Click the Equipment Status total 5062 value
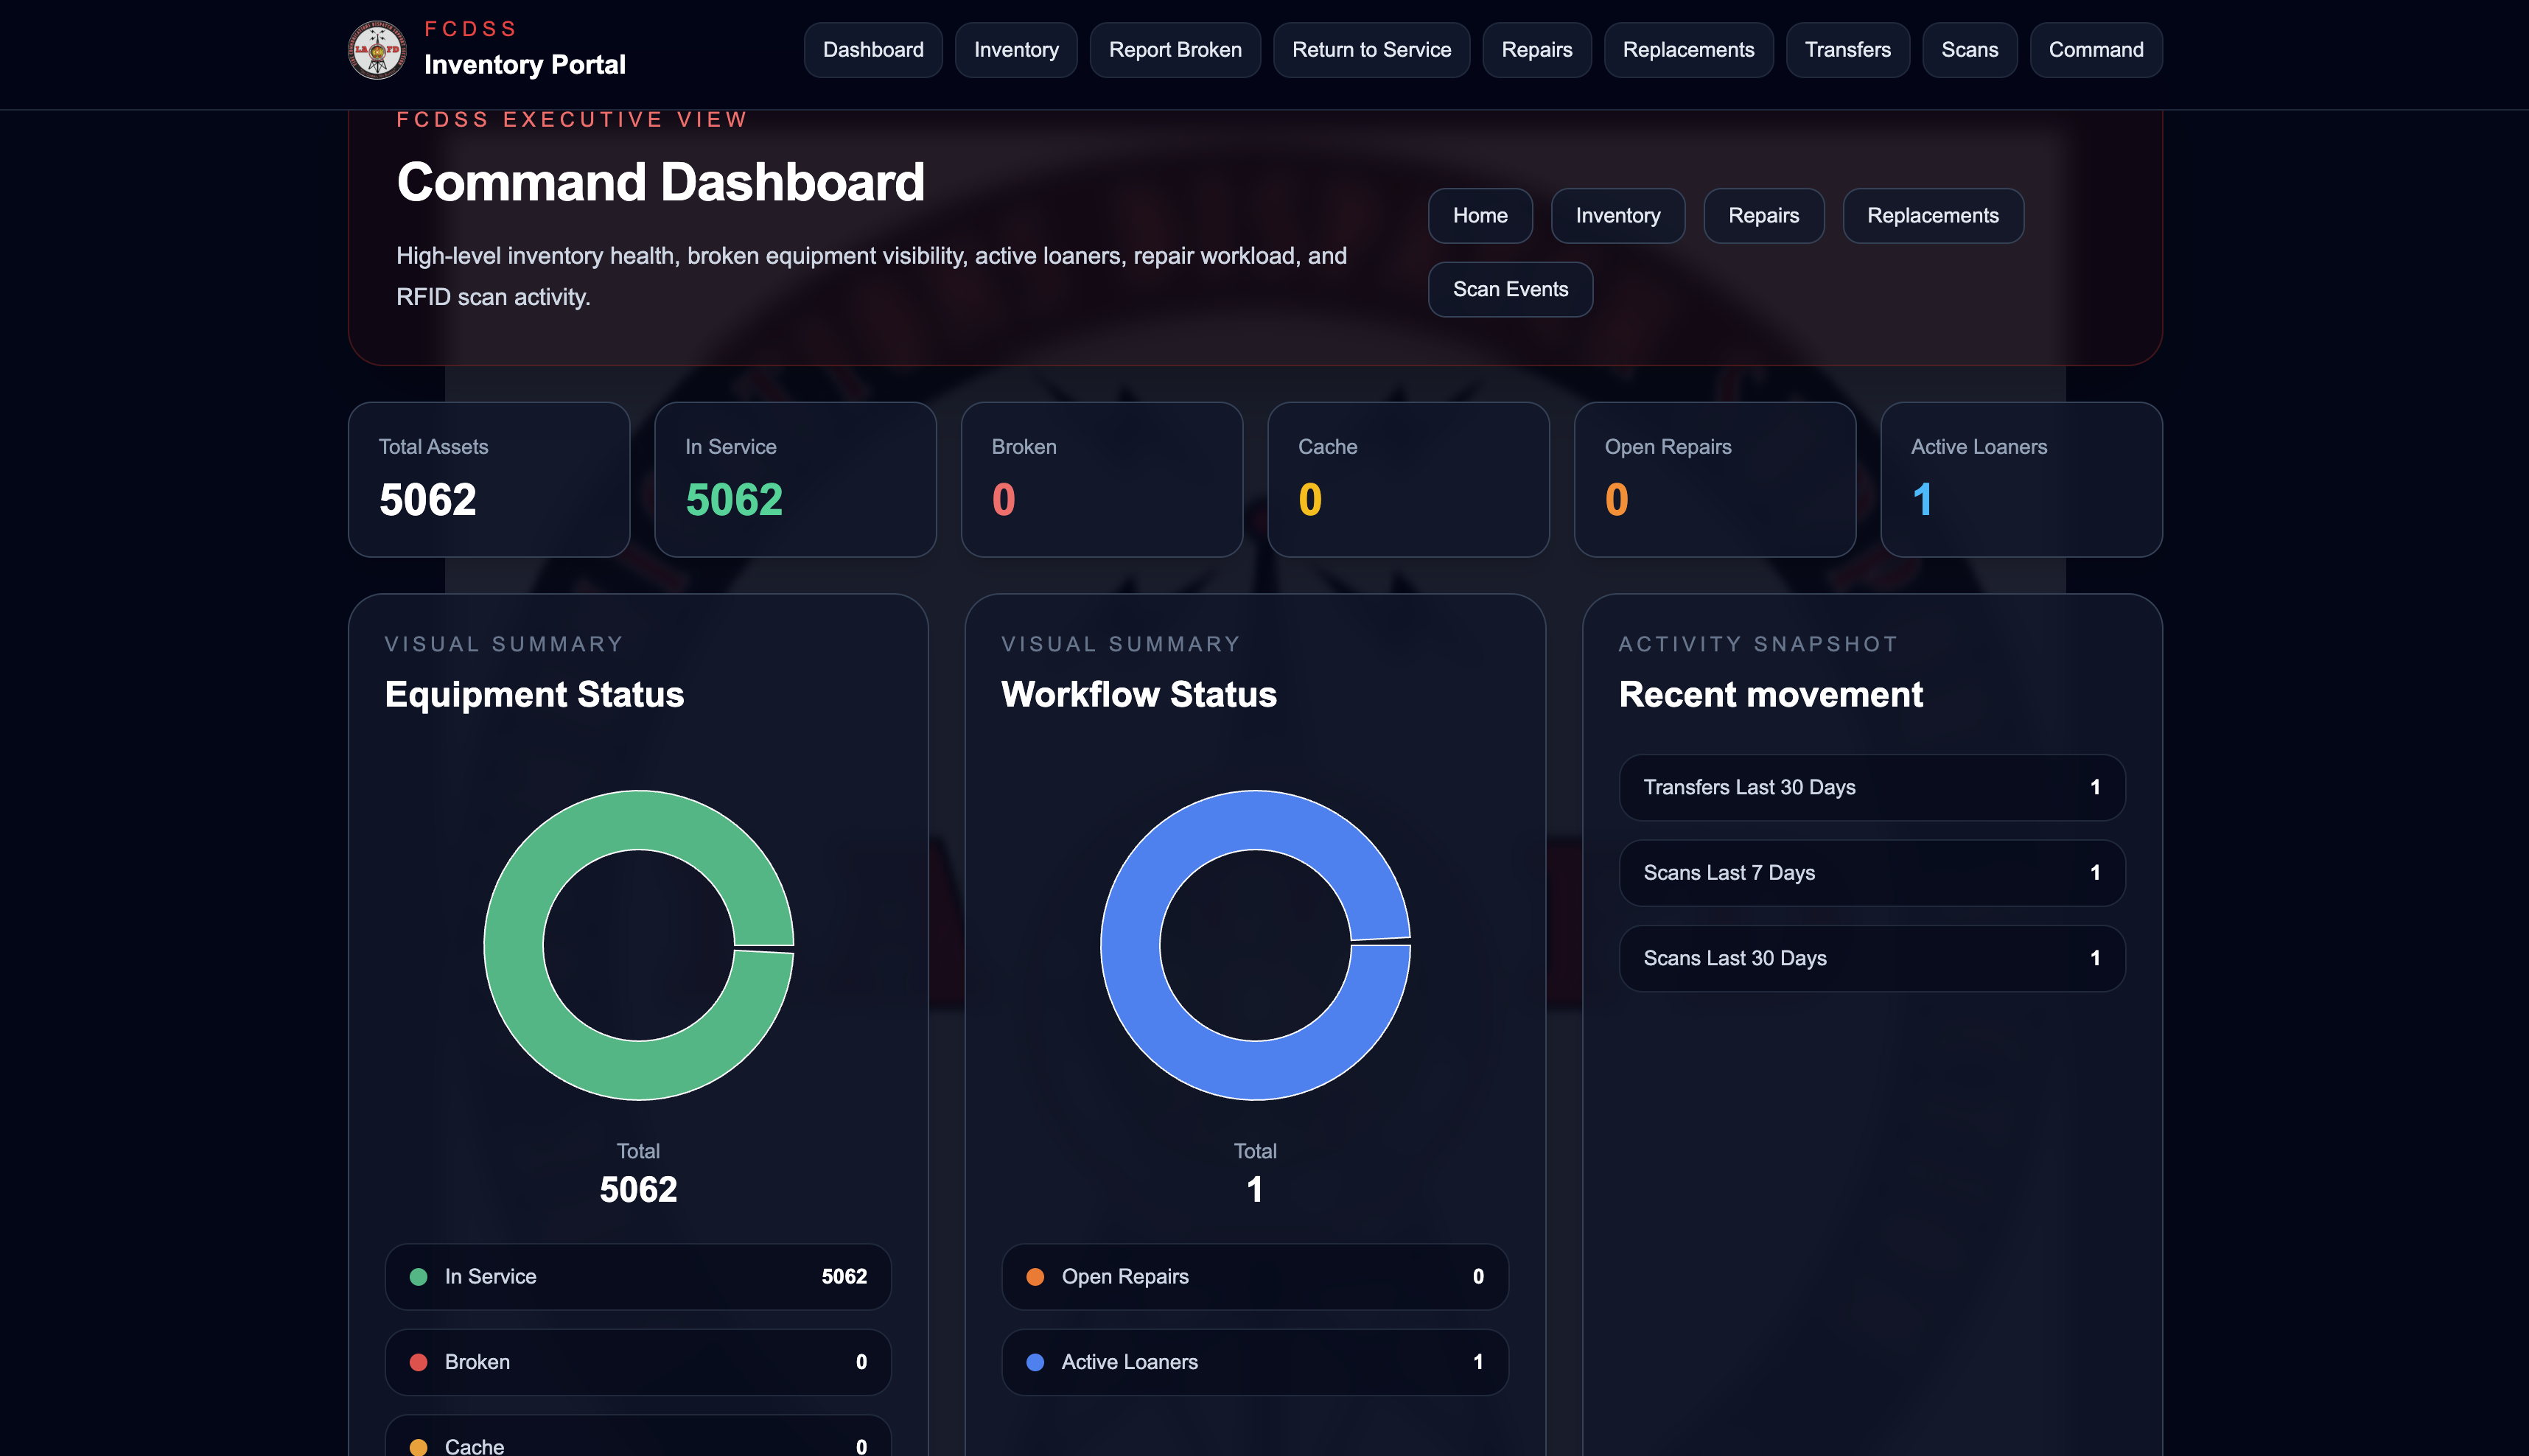Image resolution: width=2529 pixels, height=1456 pixels. click(638, 1190)
